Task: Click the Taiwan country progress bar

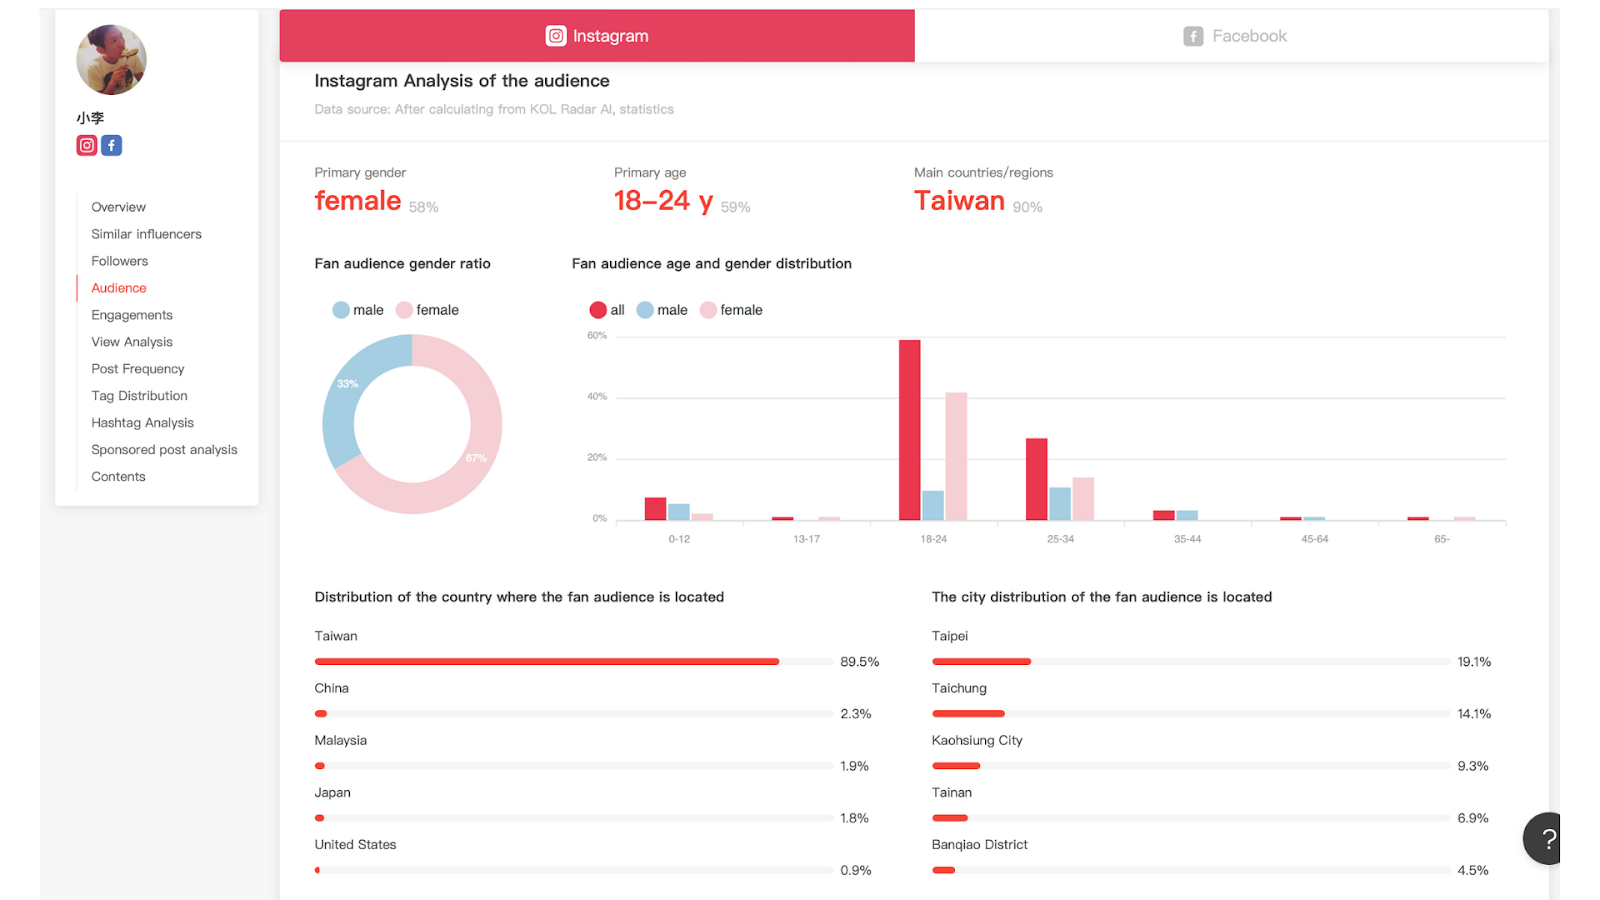Action: 573,662
